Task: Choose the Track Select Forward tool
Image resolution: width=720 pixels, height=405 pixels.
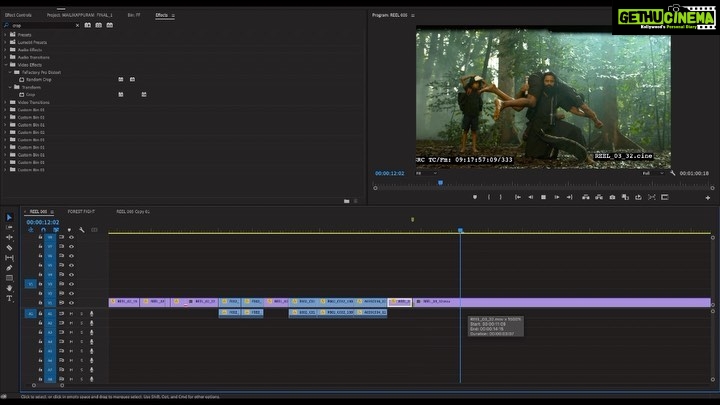Action: point(9,227)
